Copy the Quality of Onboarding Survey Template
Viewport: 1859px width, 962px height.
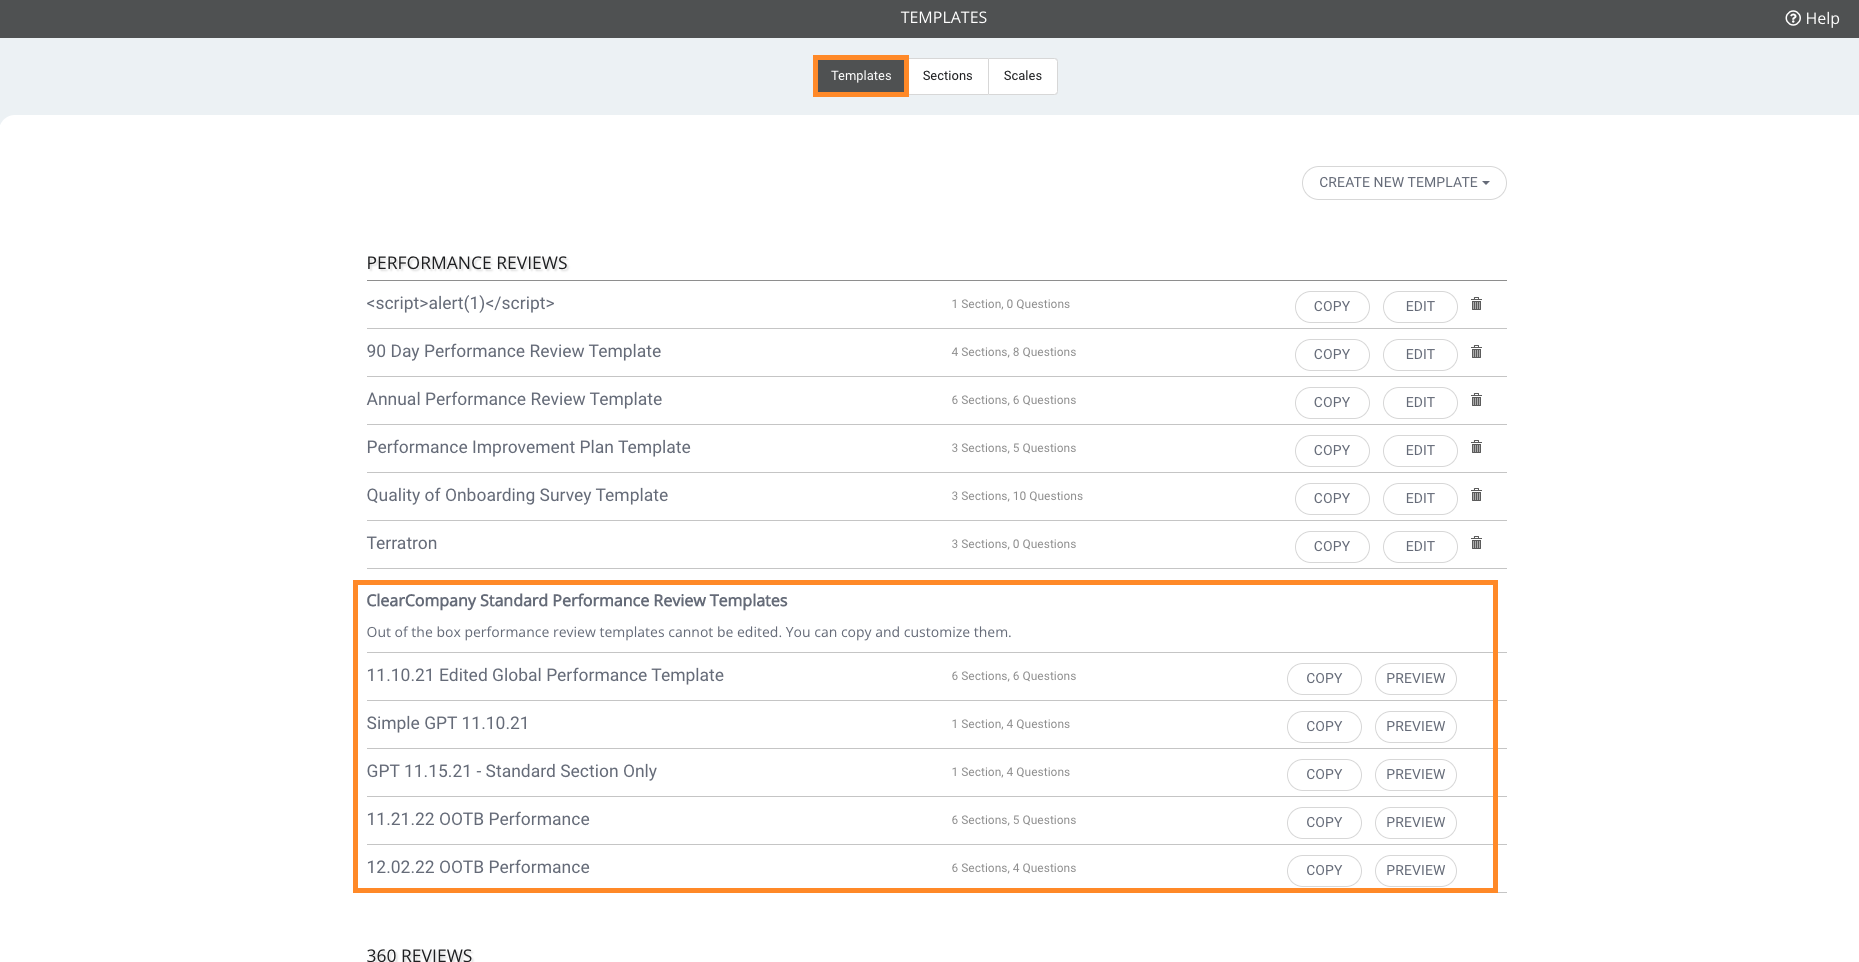(x=1332, y=499)
